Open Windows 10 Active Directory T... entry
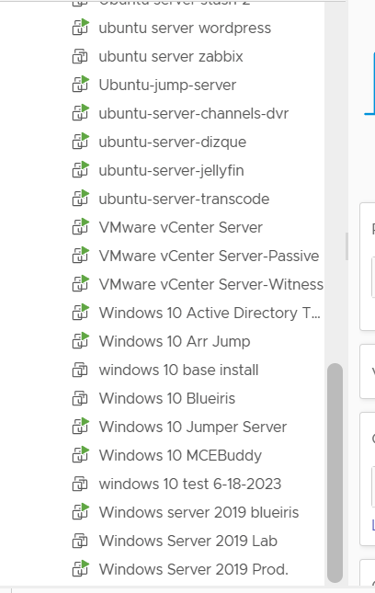 [210, 313]
